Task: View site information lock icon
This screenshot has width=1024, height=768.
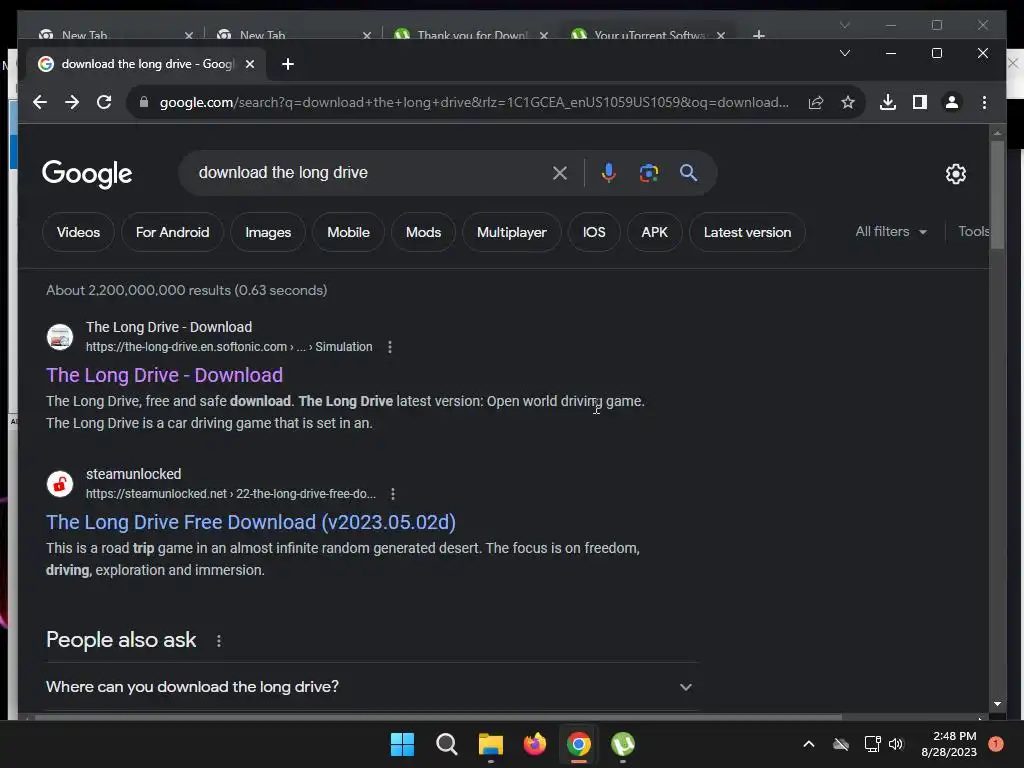Action: (x=144, y=103)
